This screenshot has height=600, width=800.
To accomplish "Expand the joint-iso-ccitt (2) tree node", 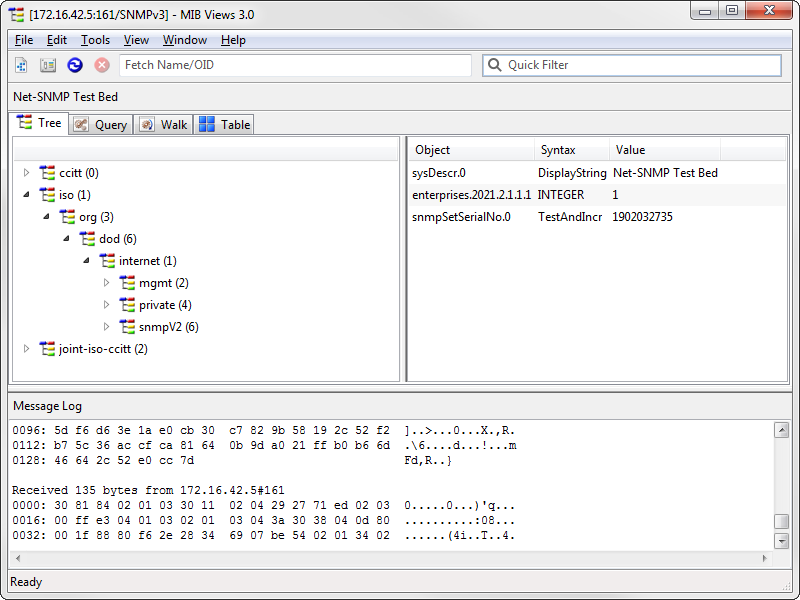I will [x=27, y=349].
